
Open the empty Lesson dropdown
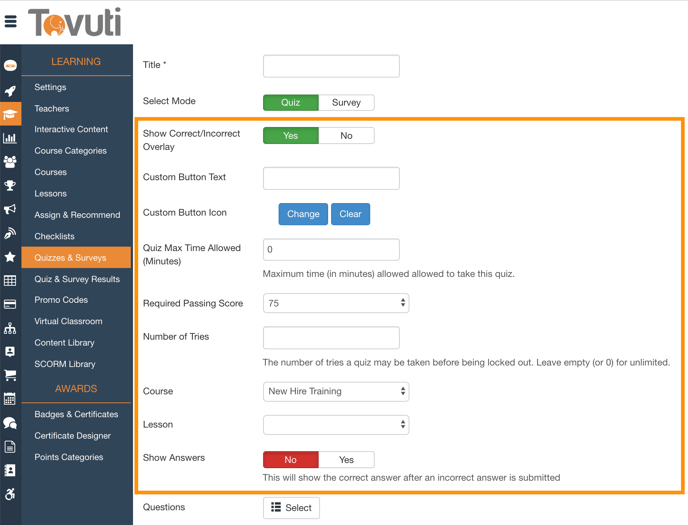(x=336, y=425)
